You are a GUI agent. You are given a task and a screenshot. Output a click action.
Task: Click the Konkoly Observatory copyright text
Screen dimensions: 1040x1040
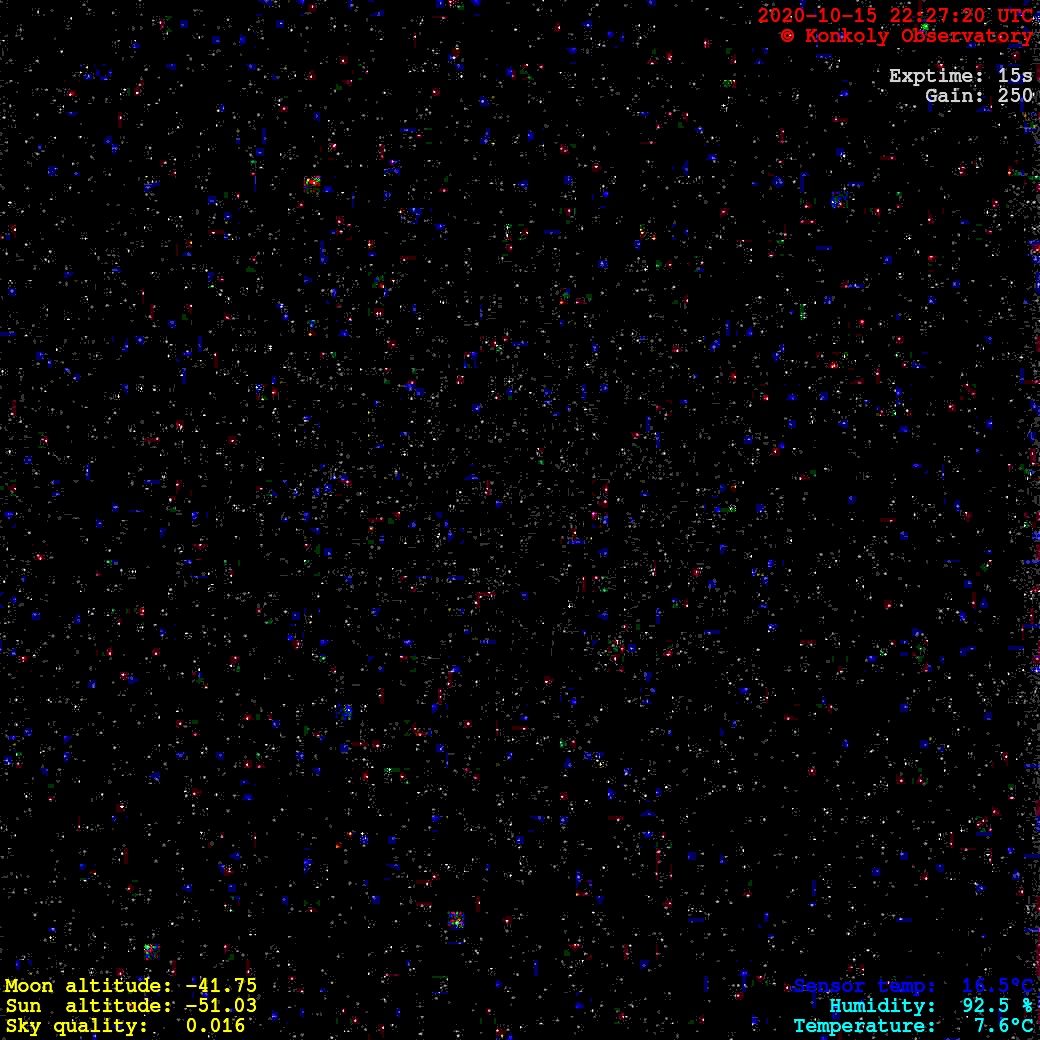coord(915,36)
